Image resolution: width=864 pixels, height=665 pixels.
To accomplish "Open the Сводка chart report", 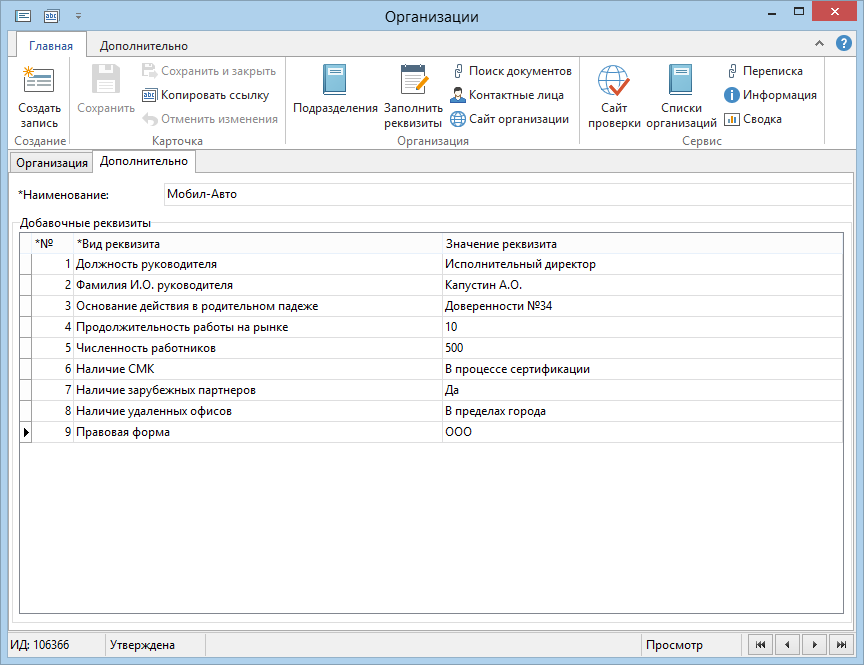I will click(753, 119).
